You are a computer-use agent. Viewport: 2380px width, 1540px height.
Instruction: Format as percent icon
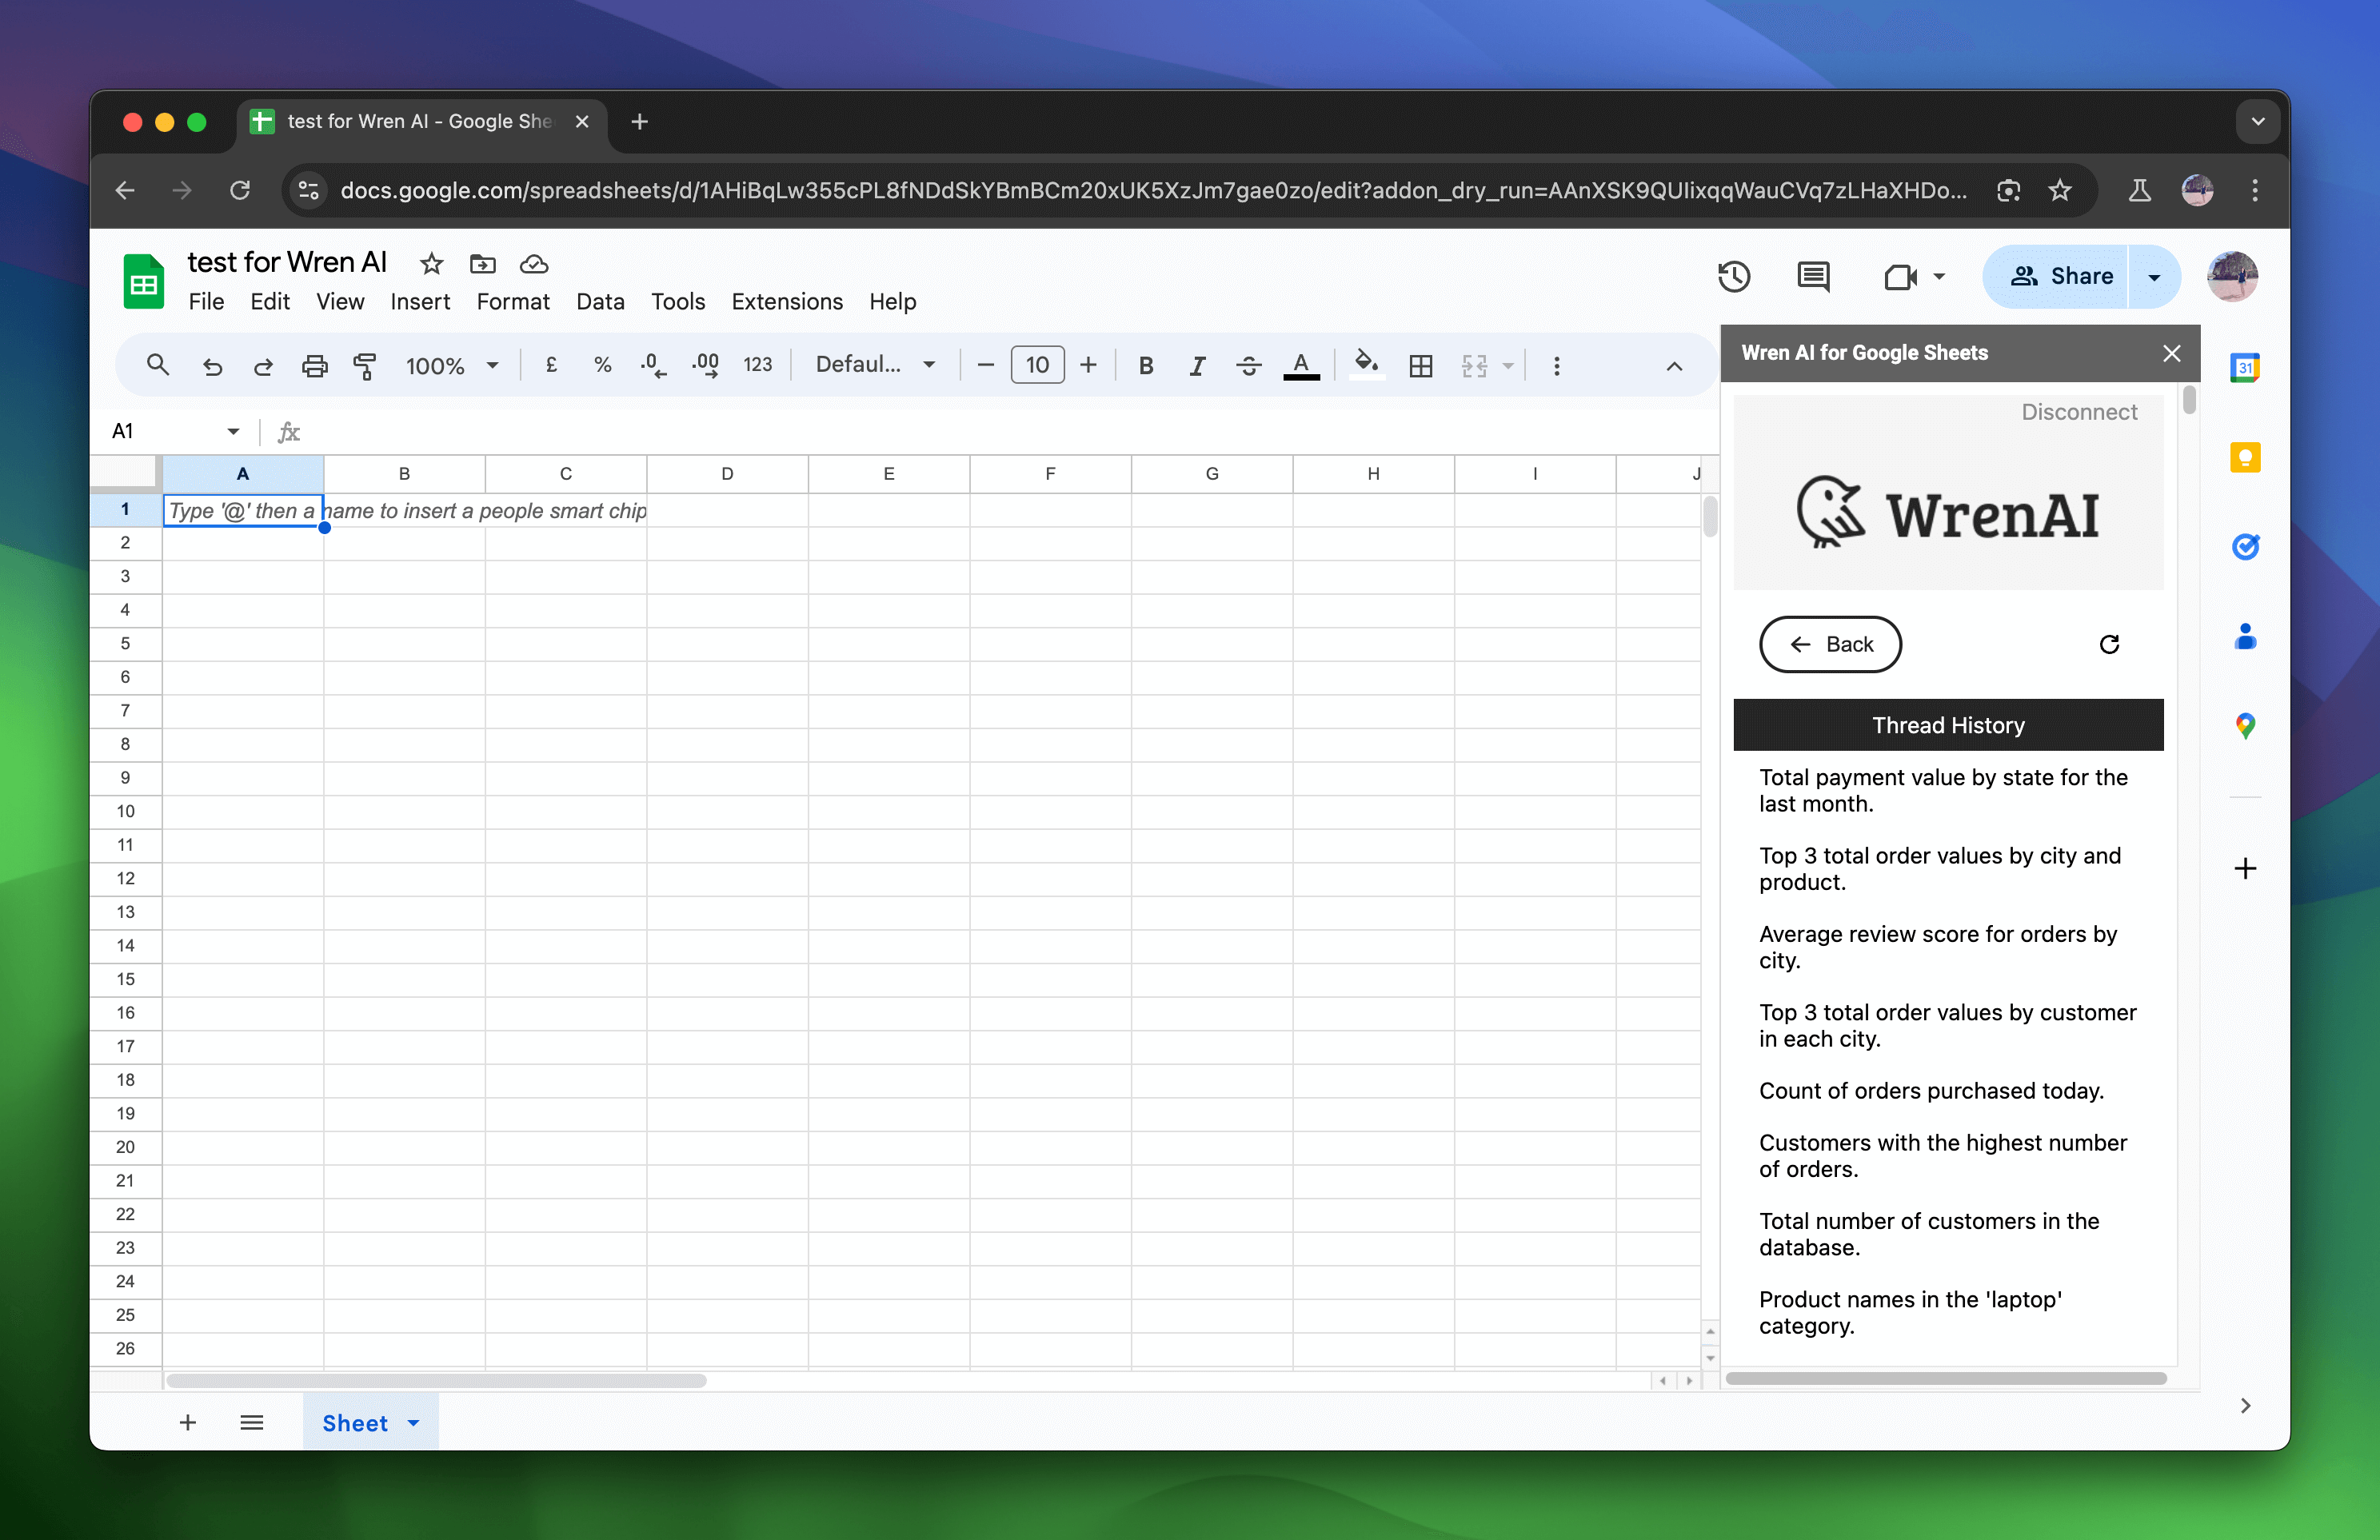coord(602,365)
